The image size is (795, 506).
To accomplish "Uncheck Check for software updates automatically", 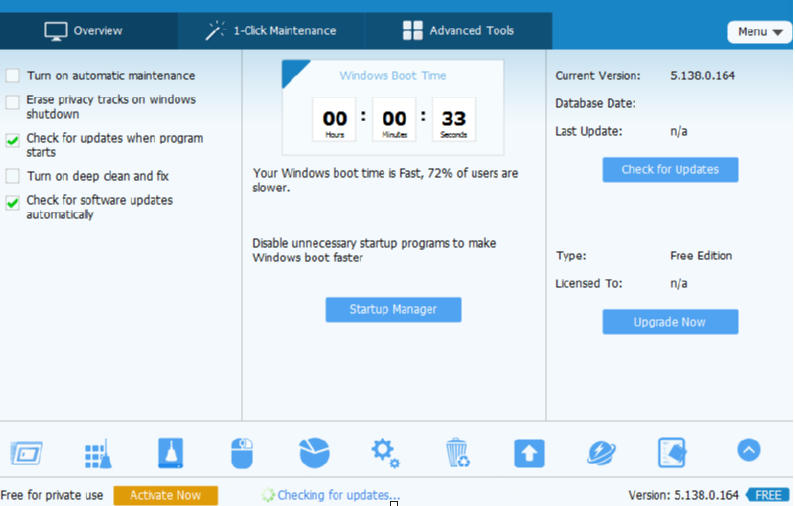I will (13, 202).
